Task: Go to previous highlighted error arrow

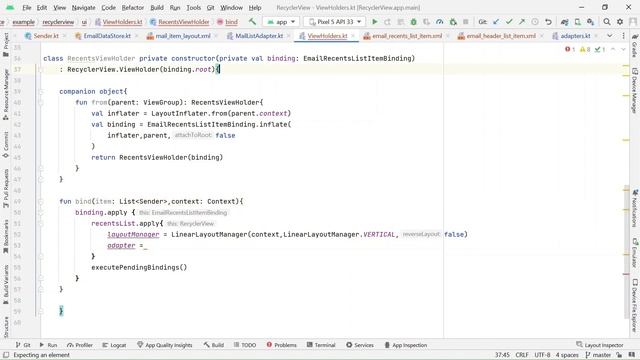Action: pyautogui.click(x=613, y=49)
